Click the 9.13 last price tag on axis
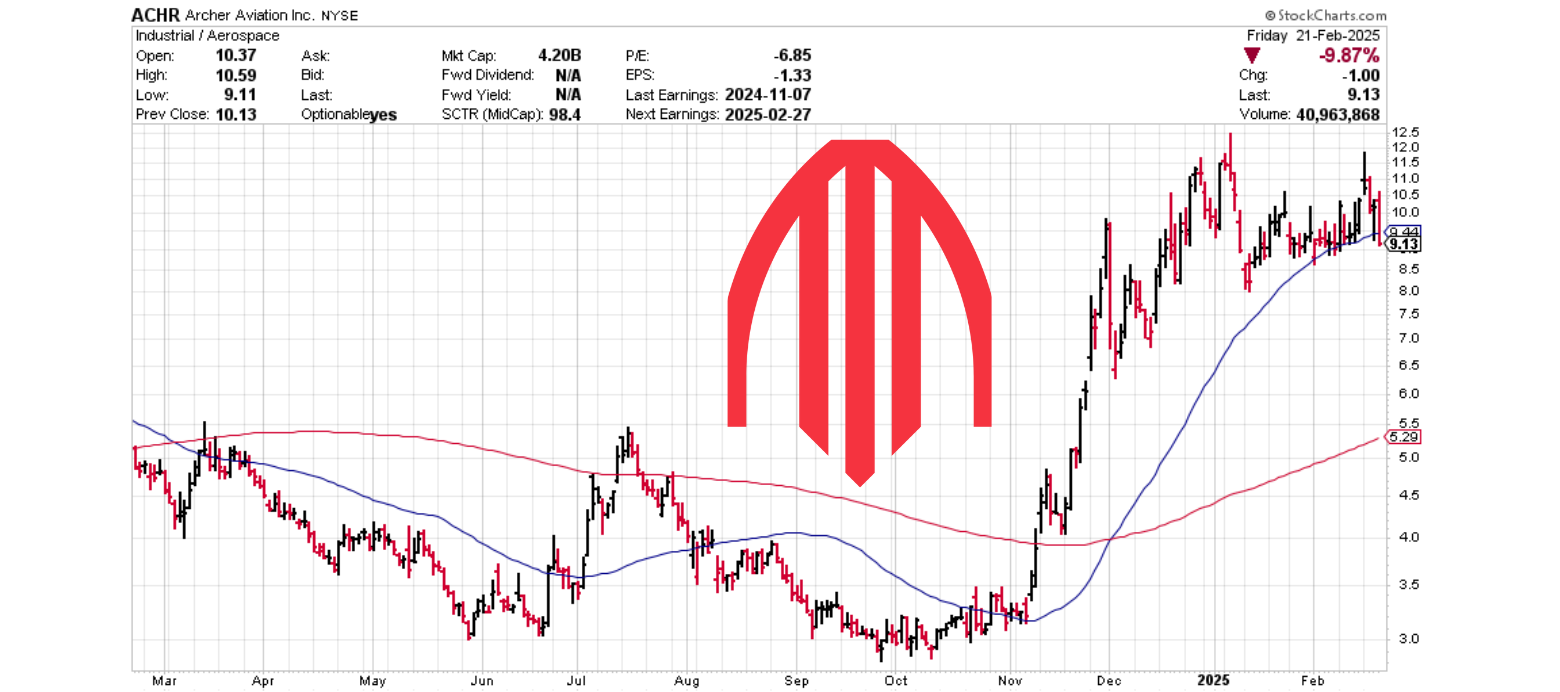The height and width of the screenshot is (692, 1560). click(1397, 244)
